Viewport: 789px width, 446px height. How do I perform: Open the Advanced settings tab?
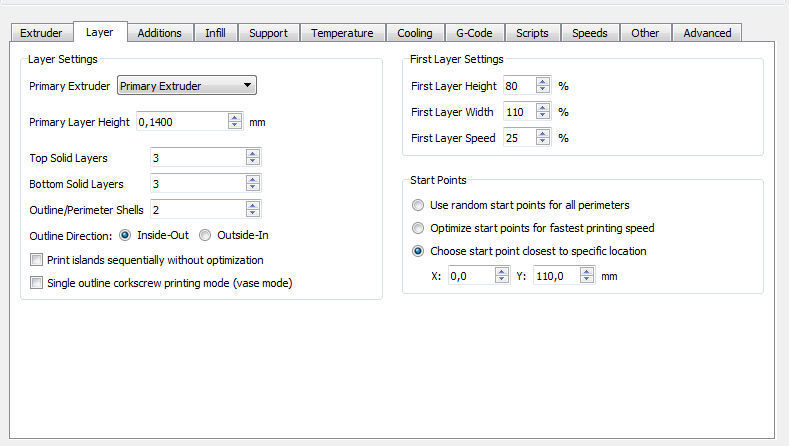[x=707, y=33]
